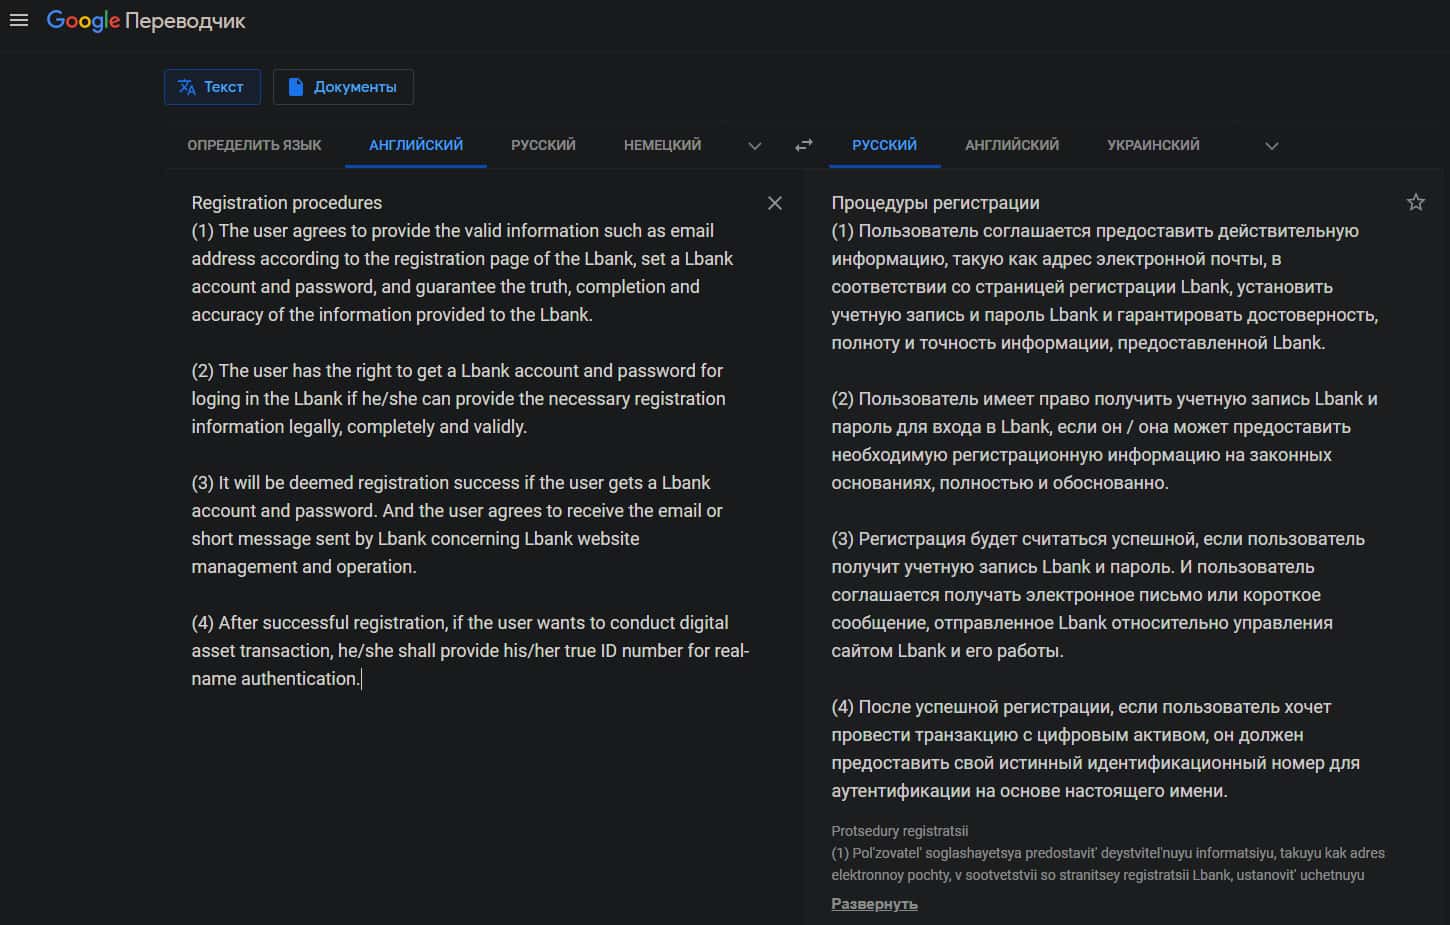Choose РУССКИЙ as source language

point(543,145)
